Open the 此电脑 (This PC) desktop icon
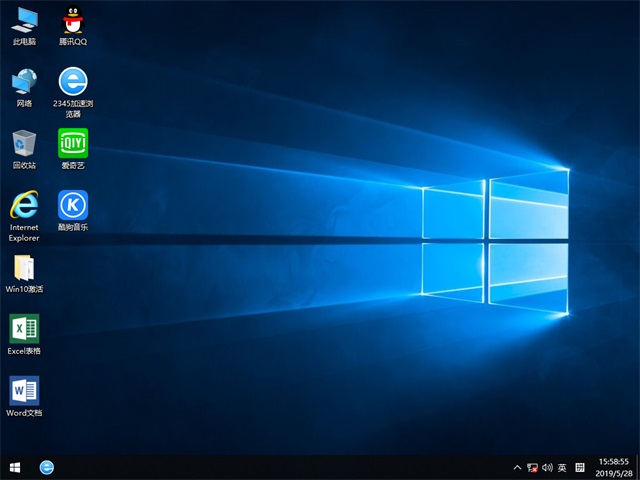Image resolution: width=640 pixels, height=480 pixels. (24, 20)
